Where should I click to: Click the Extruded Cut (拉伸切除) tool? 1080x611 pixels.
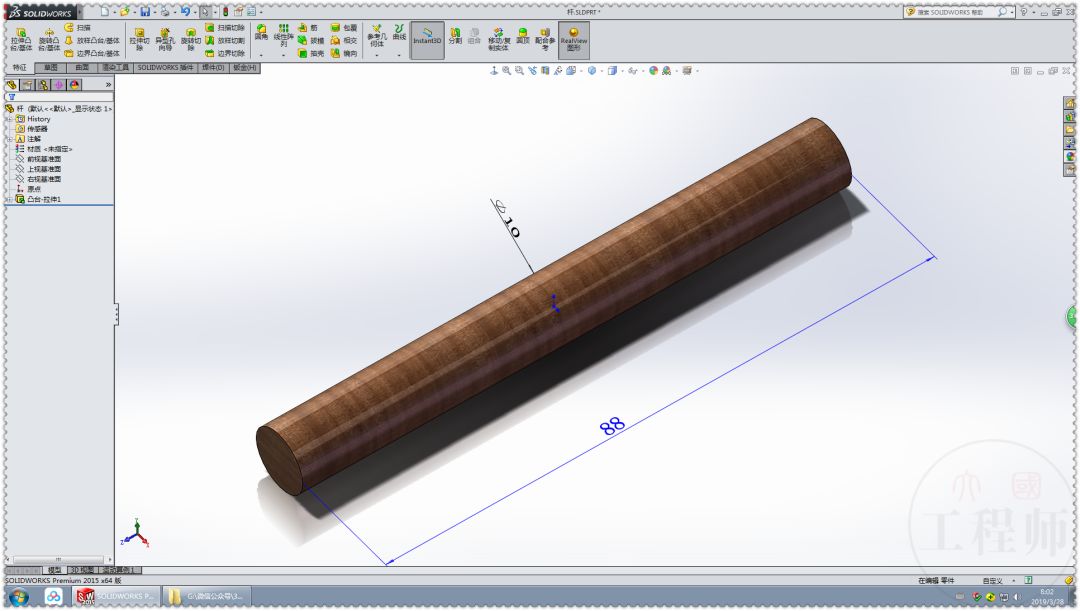[x=139, y=38]
